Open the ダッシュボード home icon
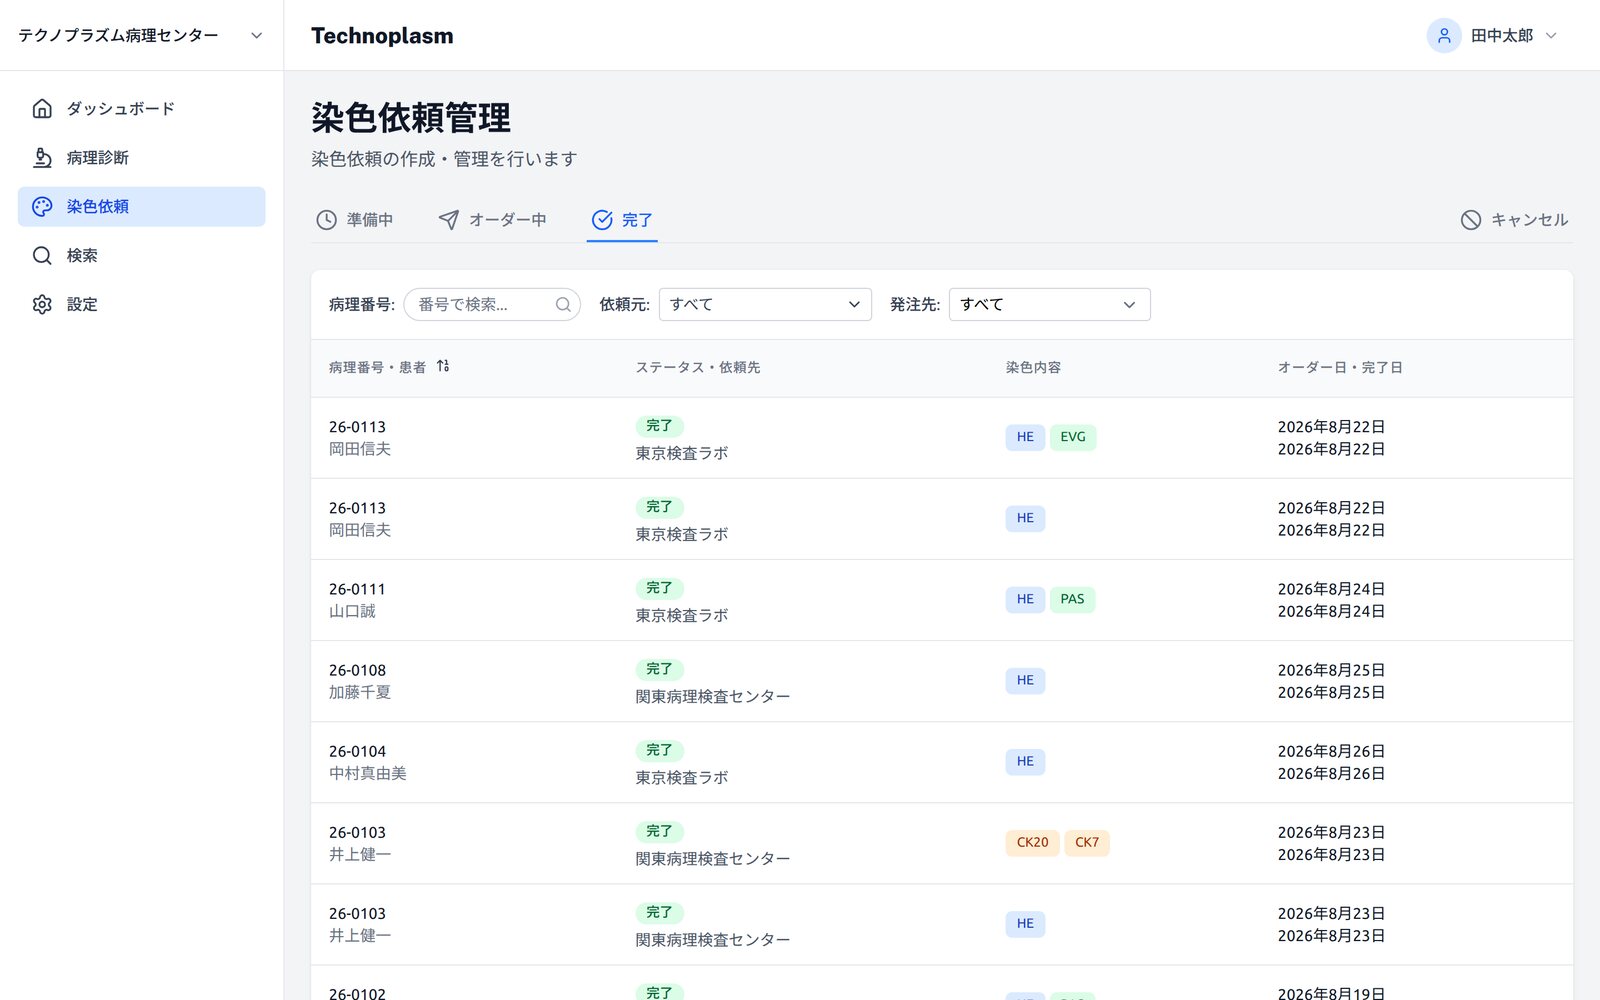The height and width of the screenshot is (1000, 1600). [42, 108]
